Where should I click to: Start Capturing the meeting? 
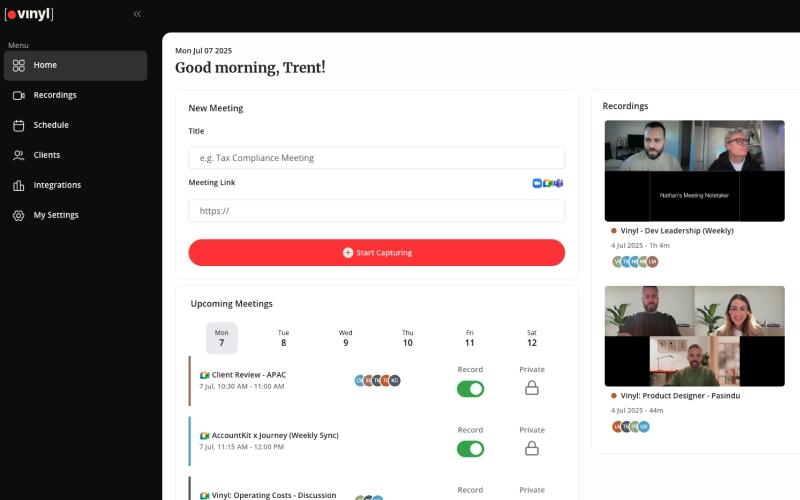[x=377, y=253]
